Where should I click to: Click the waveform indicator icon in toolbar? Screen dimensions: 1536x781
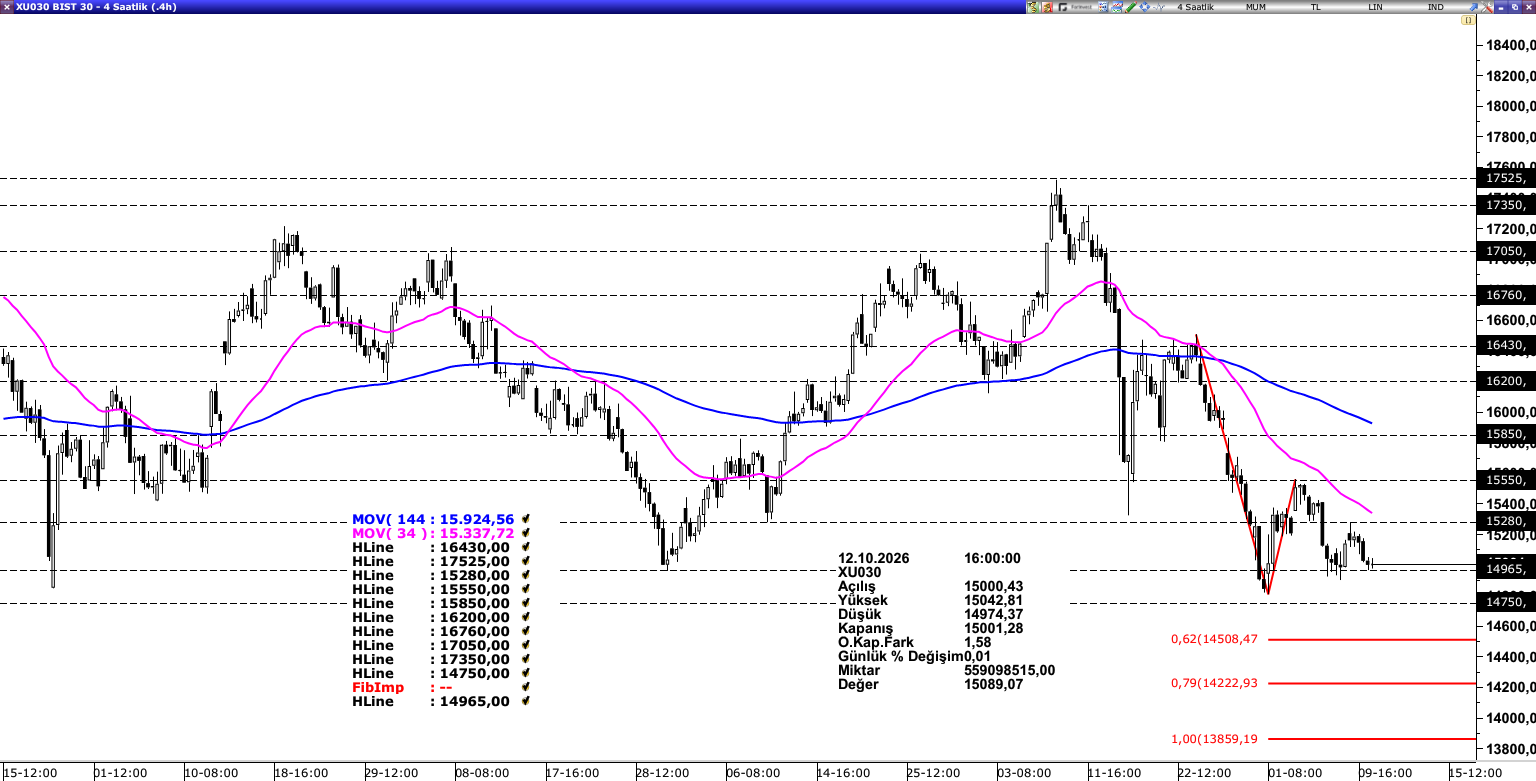coord(1159,7)
